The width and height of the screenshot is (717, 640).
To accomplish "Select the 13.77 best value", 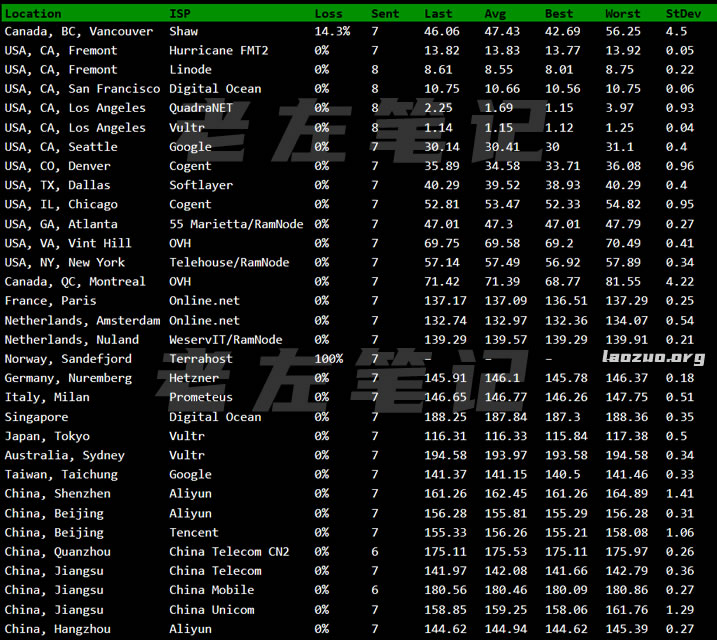I will pos(562,51).
